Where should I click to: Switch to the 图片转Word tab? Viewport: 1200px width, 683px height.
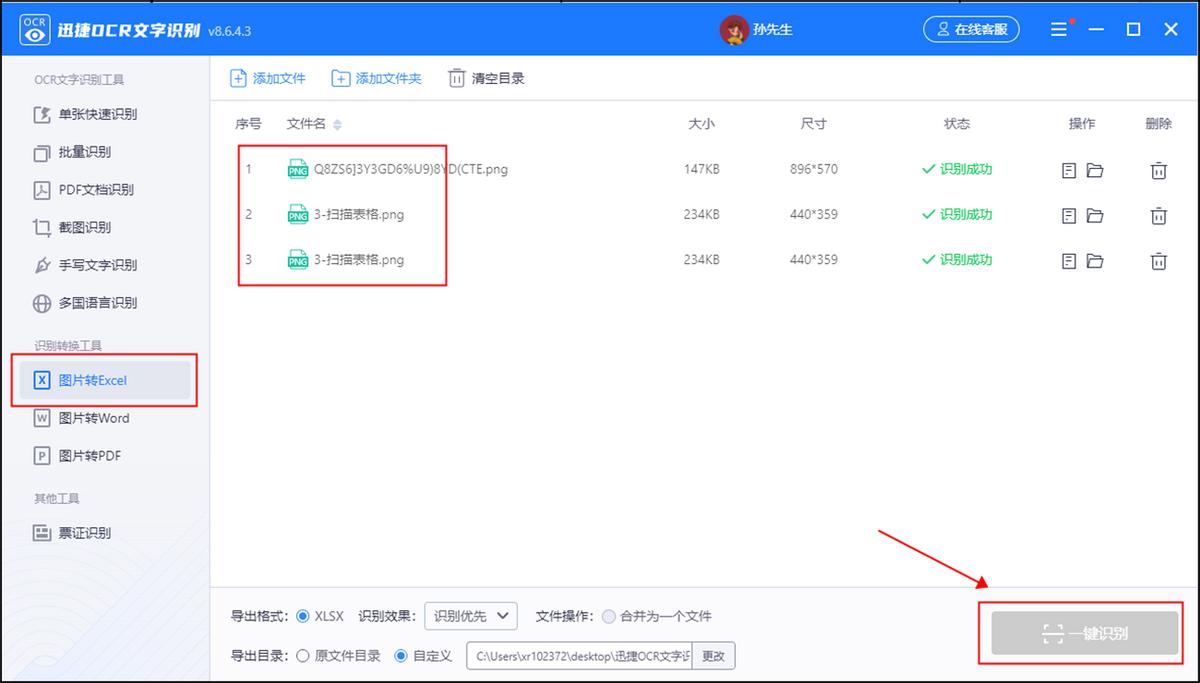pyautogui.click(x=96, y=418)
